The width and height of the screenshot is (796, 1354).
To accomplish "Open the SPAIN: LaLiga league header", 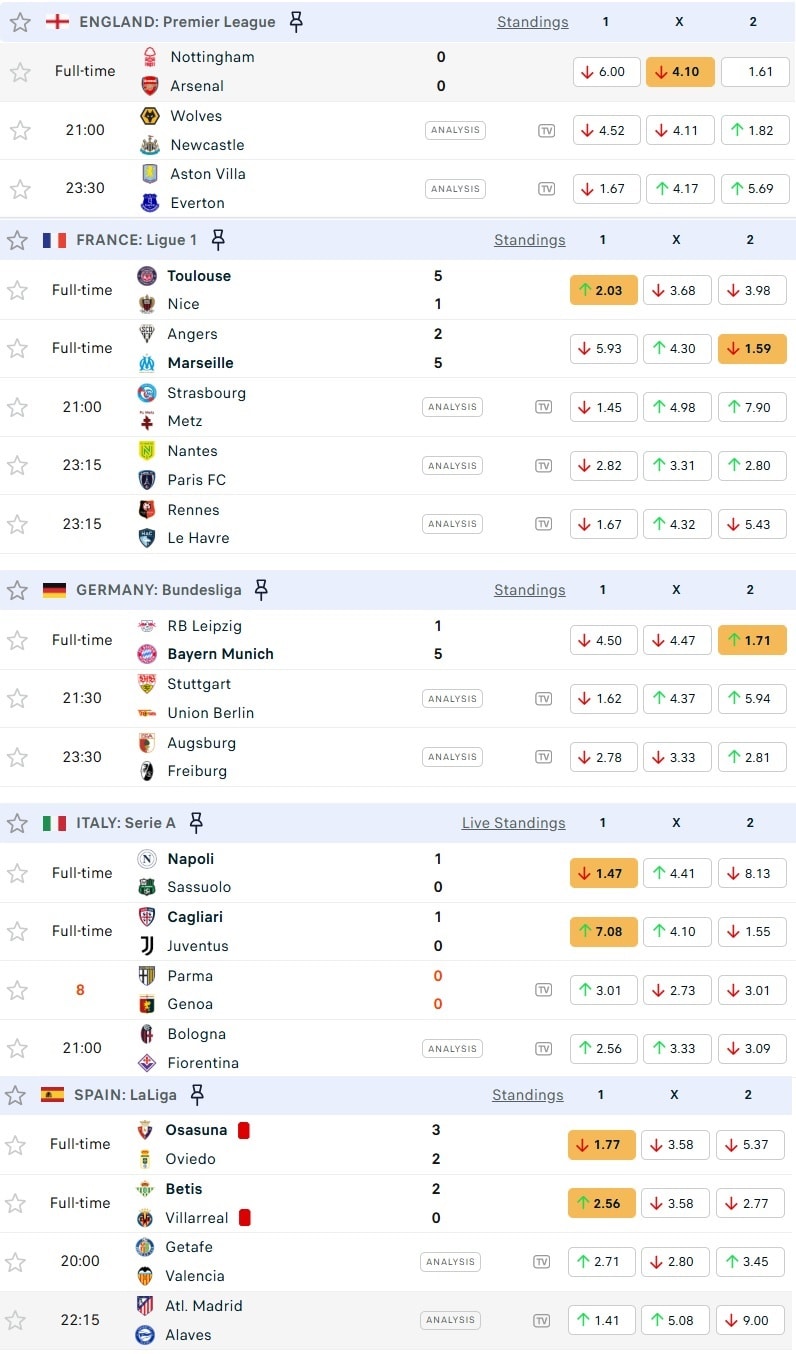I will pos(125,1095).
